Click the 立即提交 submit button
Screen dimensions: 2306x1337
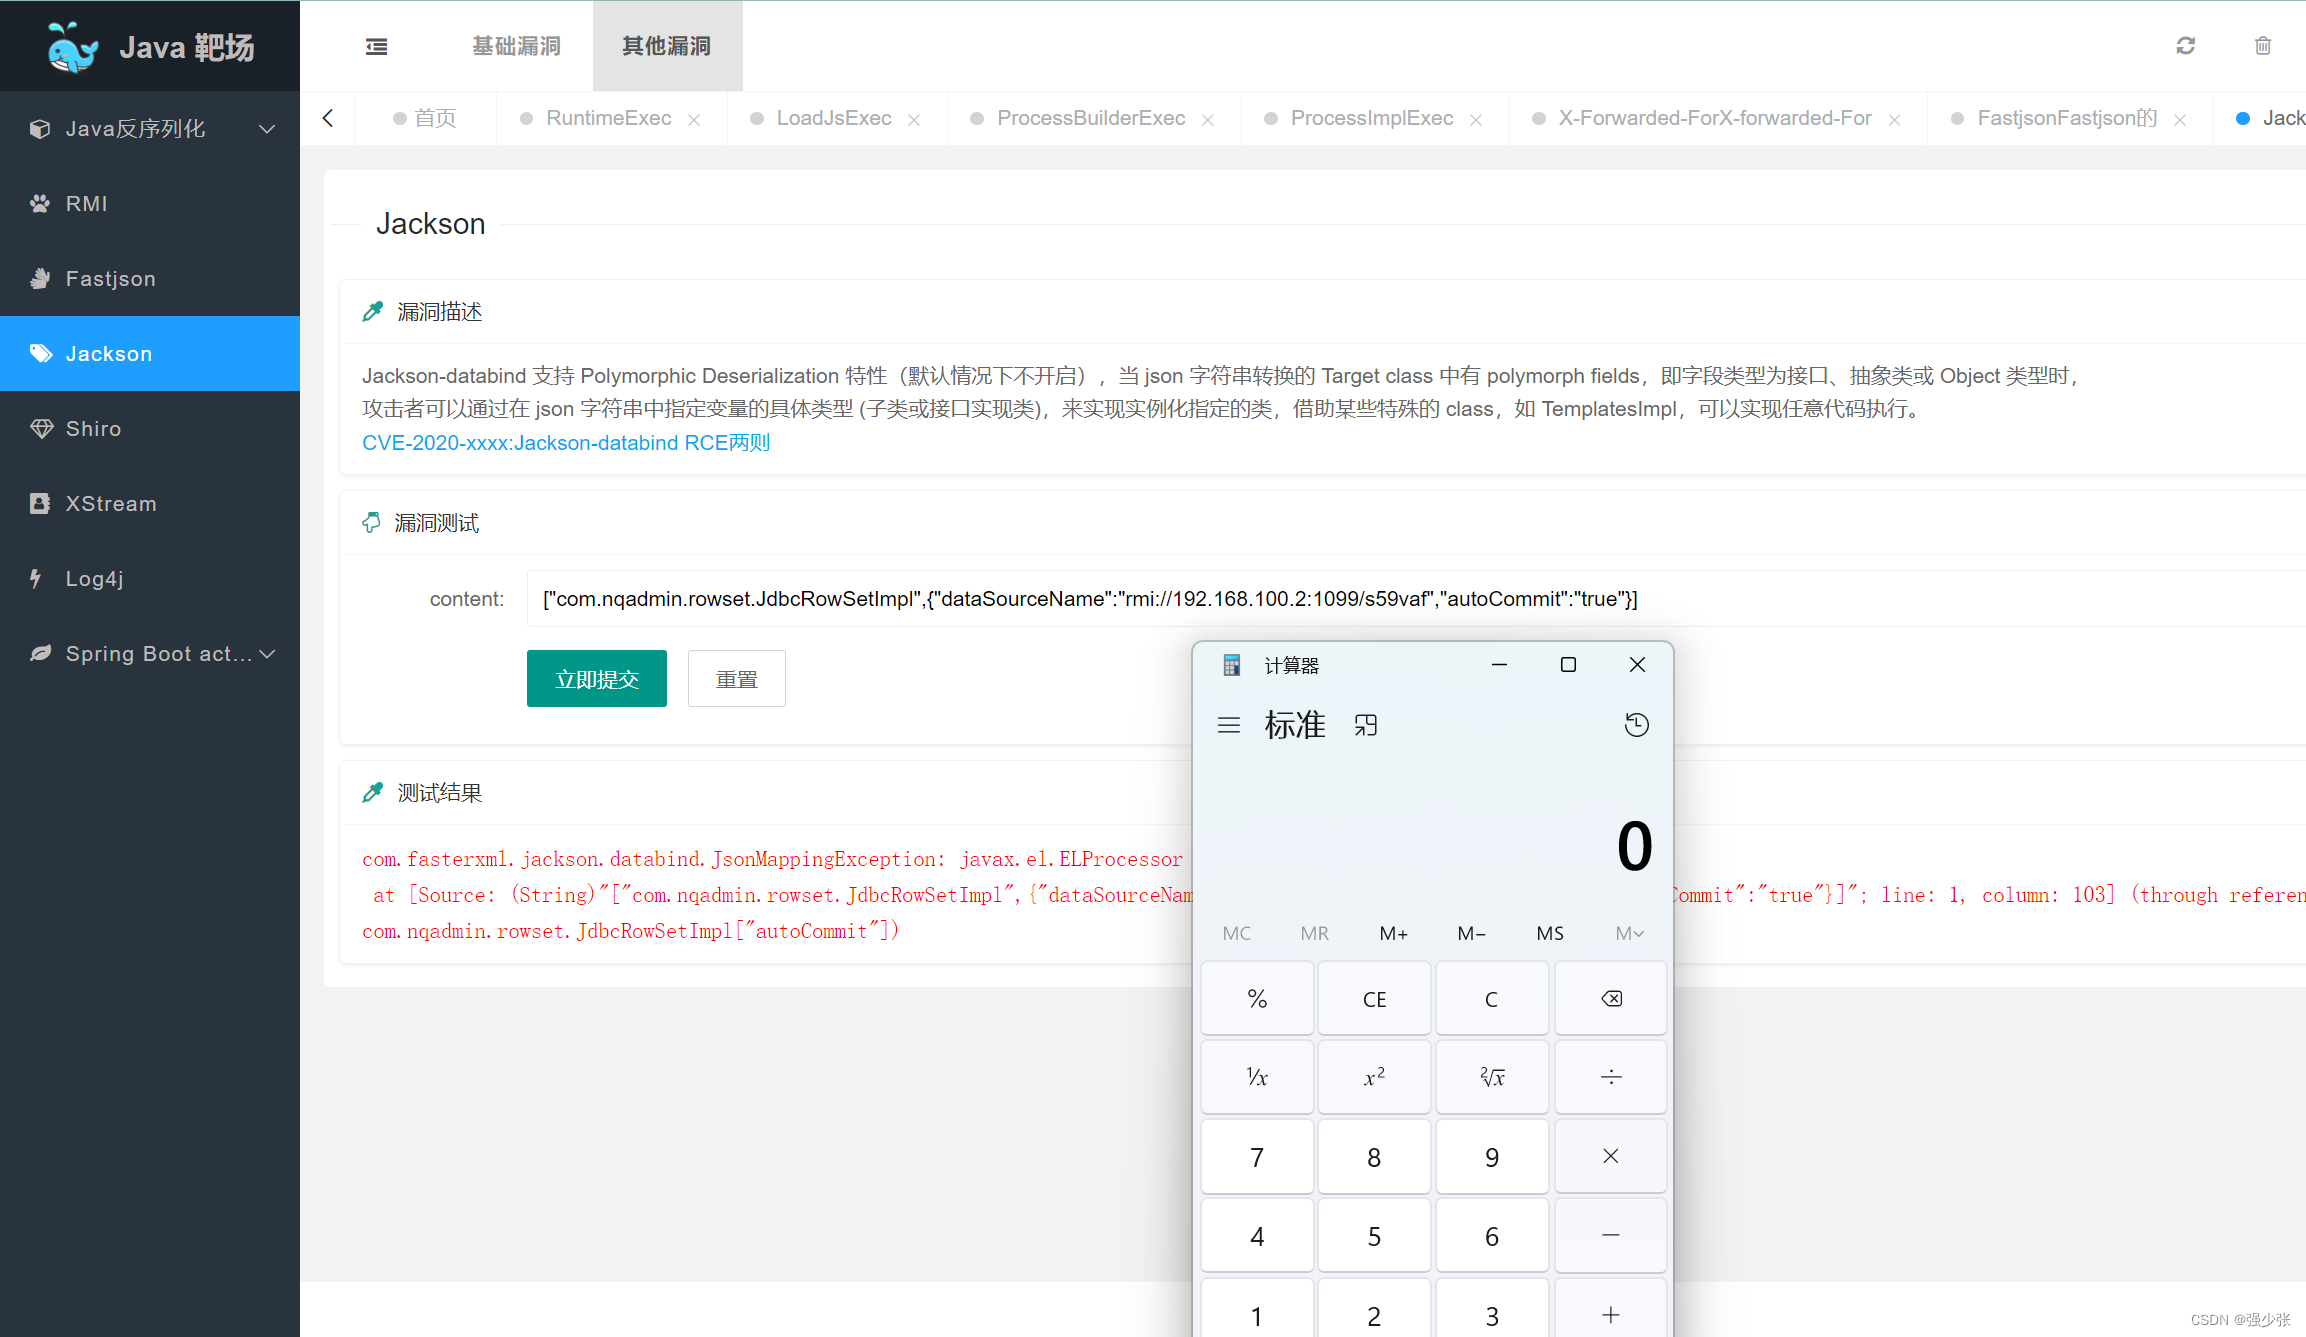click(x=597, y=679)
